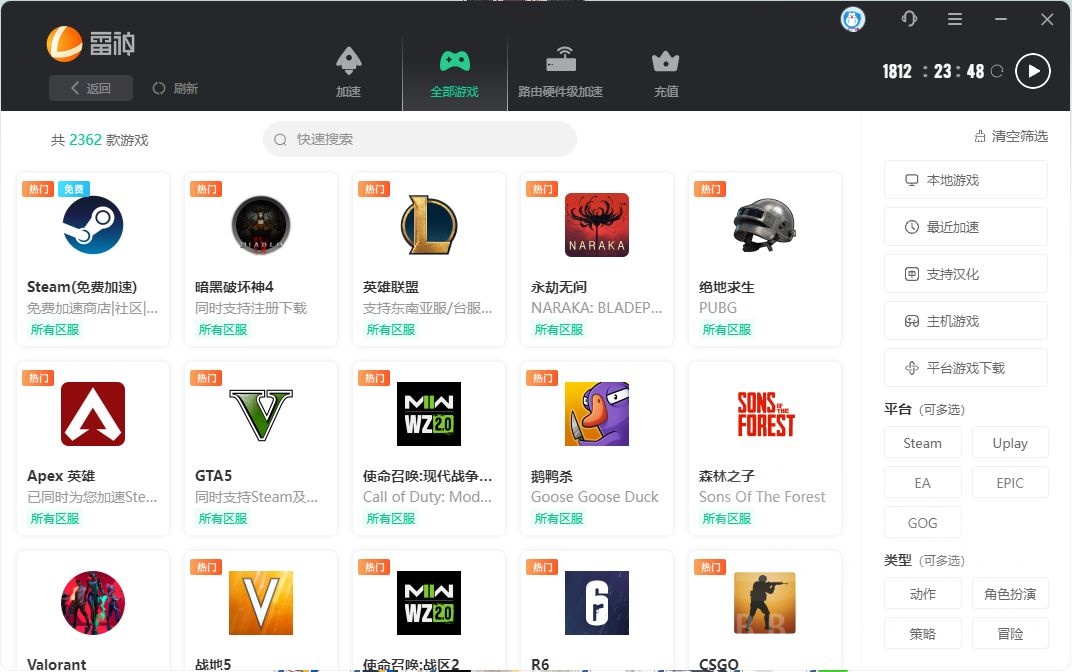Viewport: 1072px width, 672px height.
Task: Filter games by EPIC platform
Action: (1010, 482)
